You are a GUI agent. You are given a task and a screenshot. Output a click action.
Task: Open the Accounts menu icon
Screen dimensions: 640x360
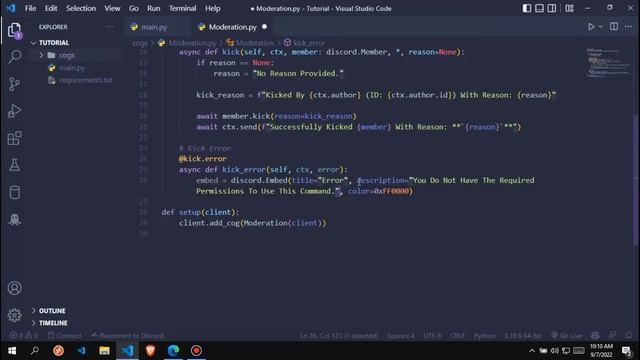point(14,288)
